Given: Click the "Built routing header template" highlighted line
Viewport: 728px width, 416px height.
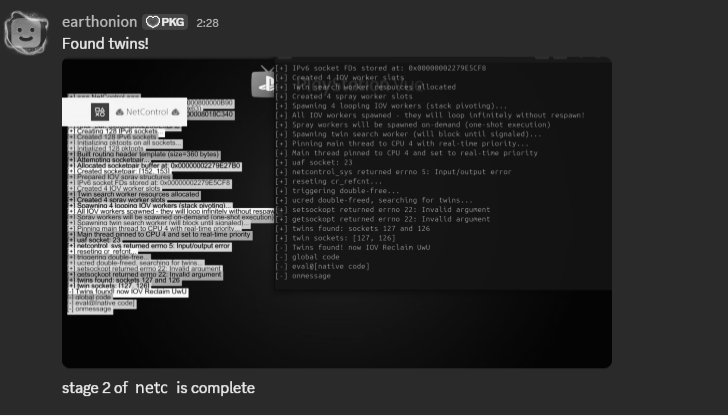Looking at the screenshot, I should (144, 154).
